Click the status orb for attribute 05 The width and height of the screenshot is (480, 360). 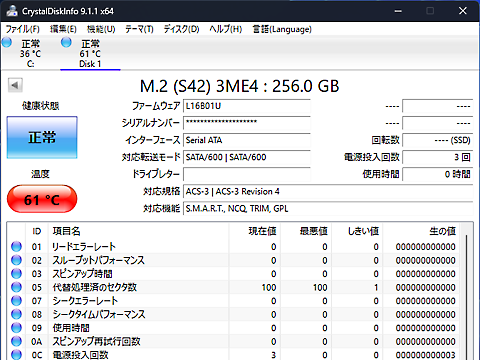pyautogui.click(x=16, y=287)
